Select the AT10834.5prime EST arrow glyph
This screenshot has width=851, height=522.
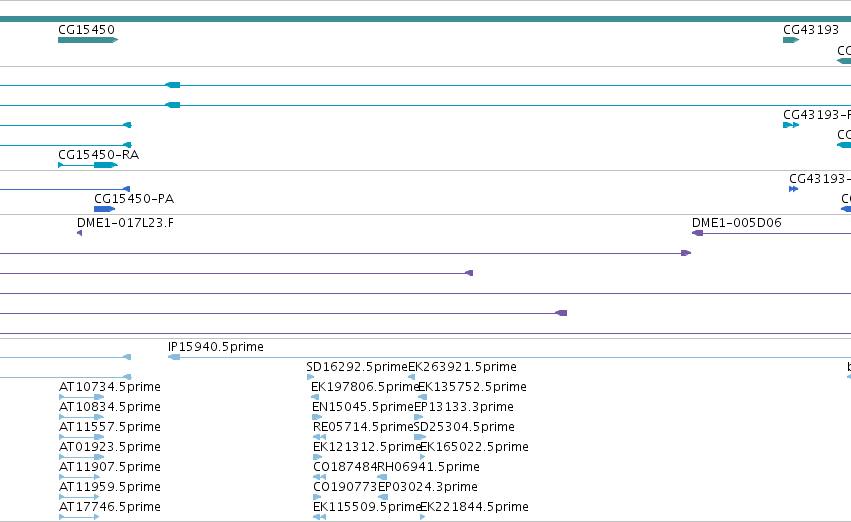[81, 417]
